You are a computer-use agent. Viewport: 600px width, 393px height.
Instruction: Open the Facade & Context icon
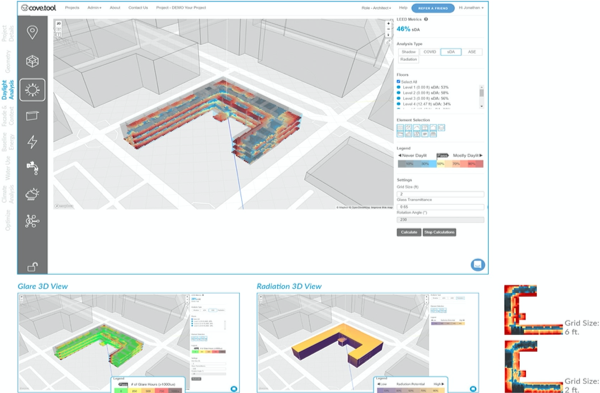coord(33,116)
